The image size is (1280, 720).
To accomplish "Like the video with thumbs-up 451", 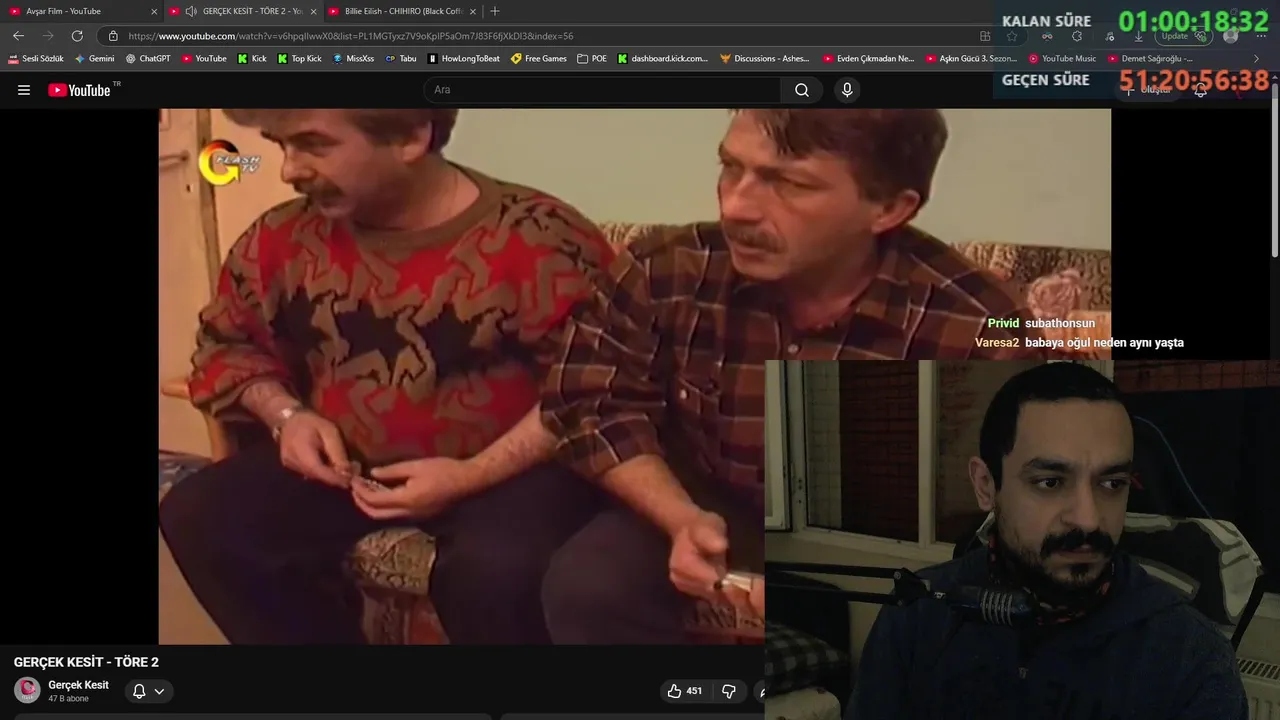I will coord(685,691).
